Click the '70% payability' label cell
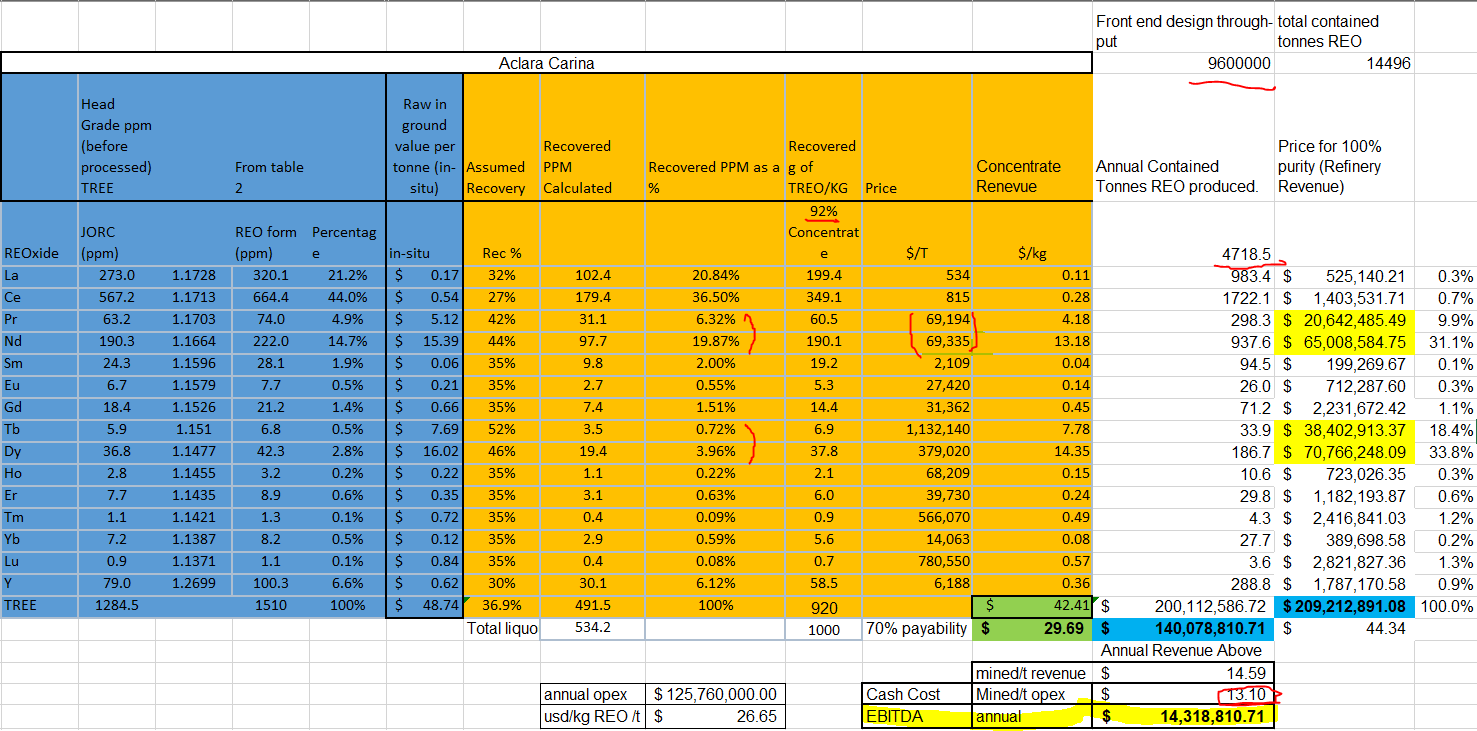The height and width of the screenshot is (731, 1477). [917, 628]
